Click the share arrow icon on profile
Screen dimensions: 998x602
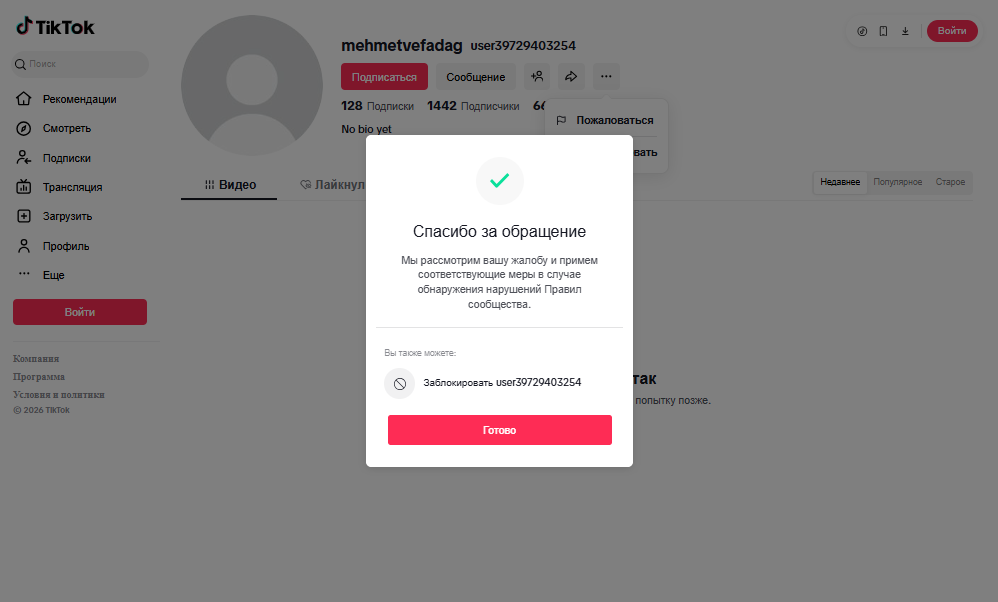pos(572,76)
